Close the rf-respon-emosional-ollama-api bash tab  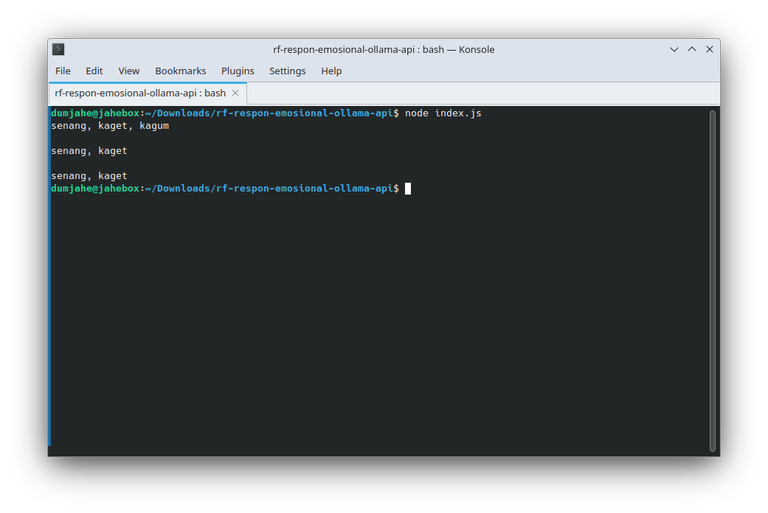(x=236, y=93)
